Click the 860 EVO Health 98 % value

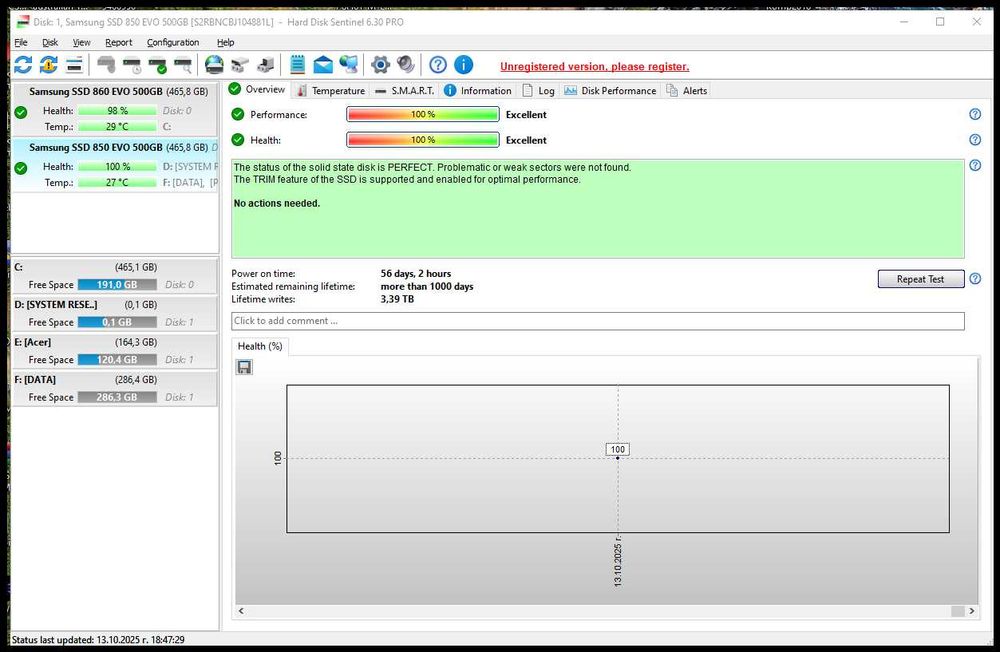[x=117, y=110]
